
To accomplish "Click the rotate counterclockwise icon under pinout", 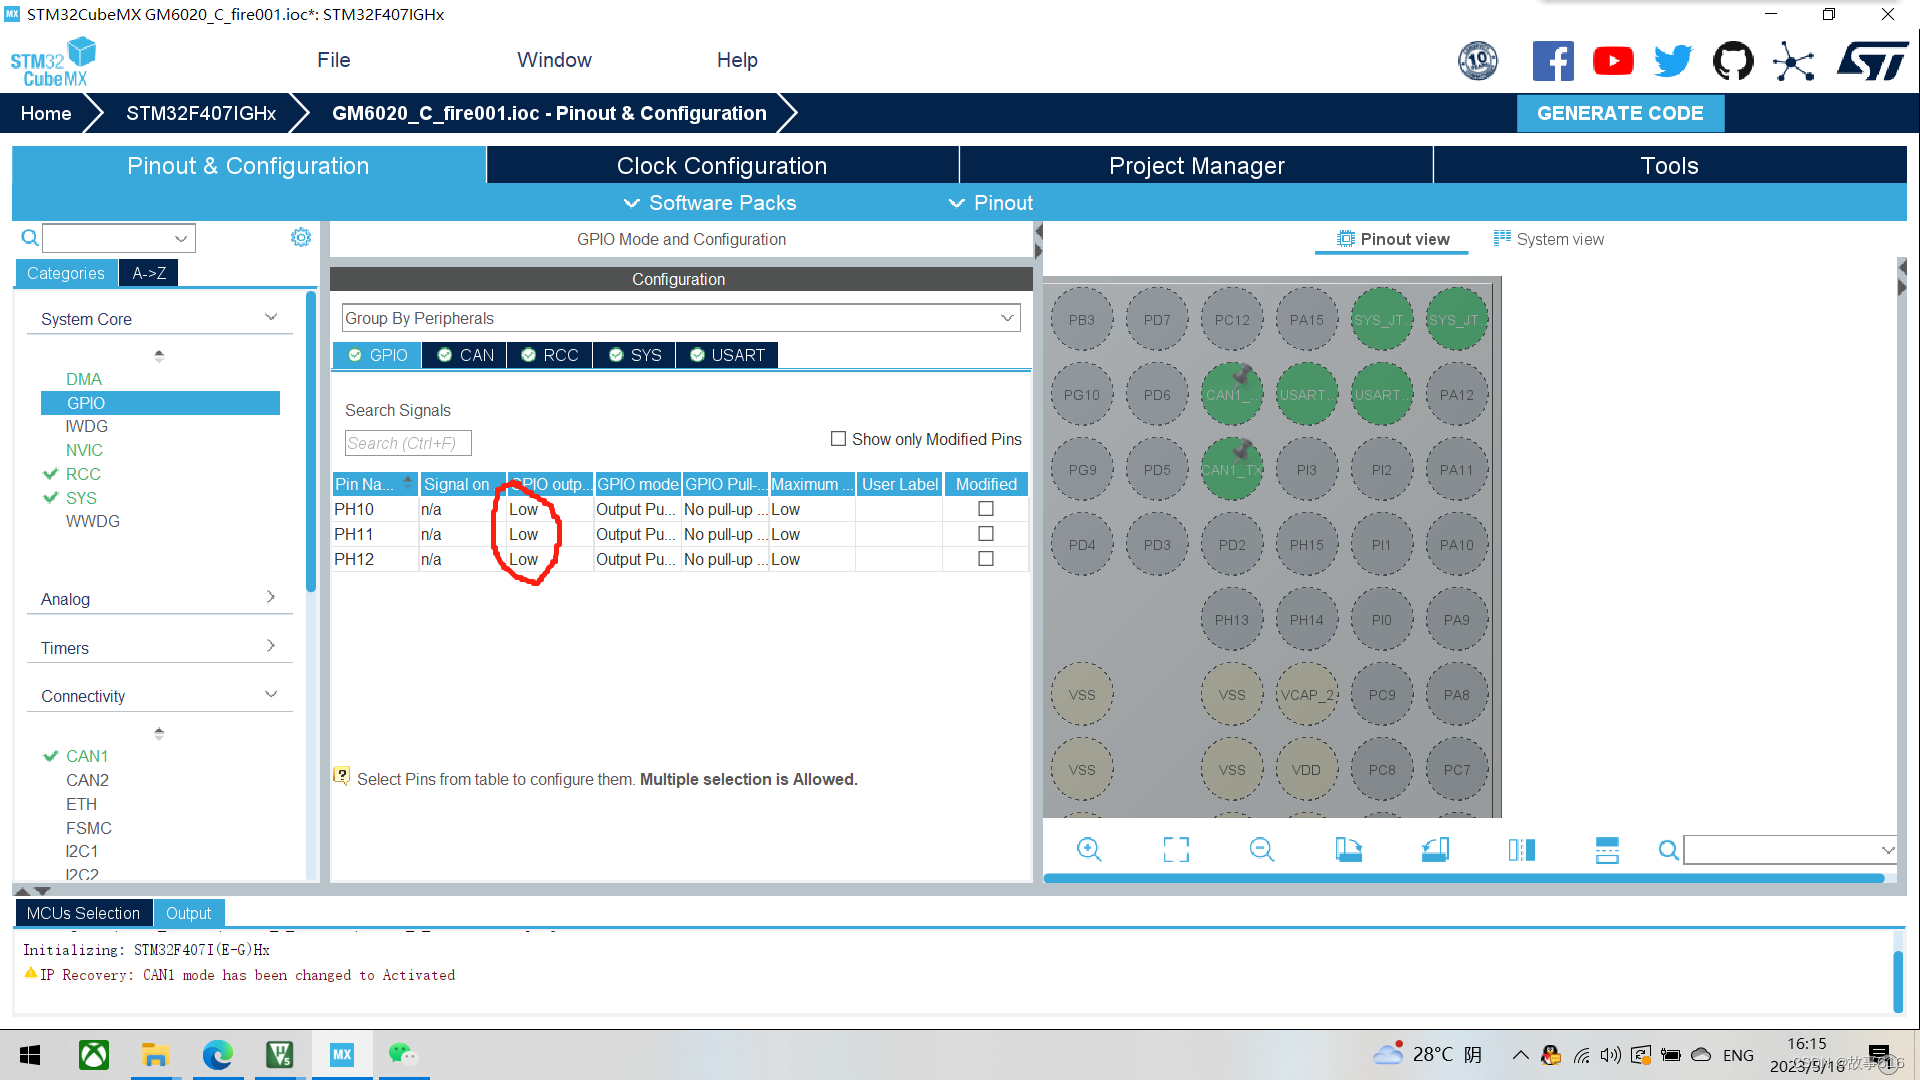I will [1435, 850].
